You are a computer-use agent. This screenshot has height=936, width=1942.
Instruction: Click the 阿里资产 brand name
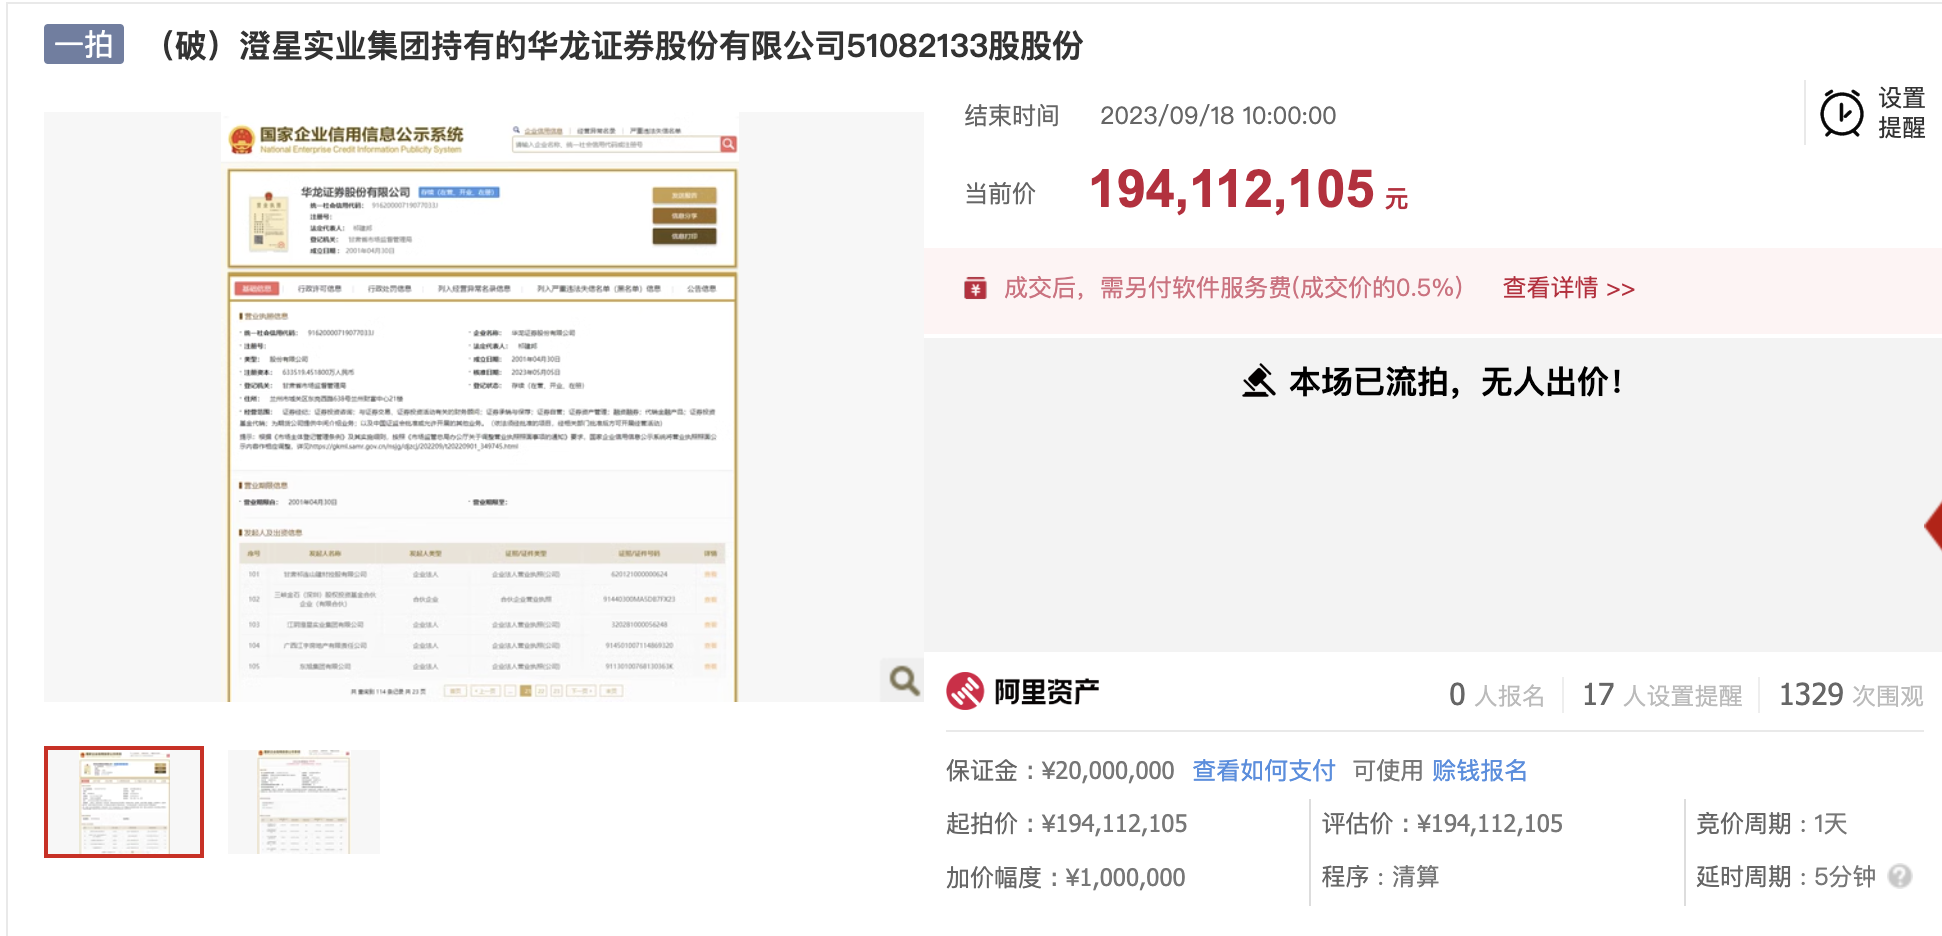point(1046,692)
